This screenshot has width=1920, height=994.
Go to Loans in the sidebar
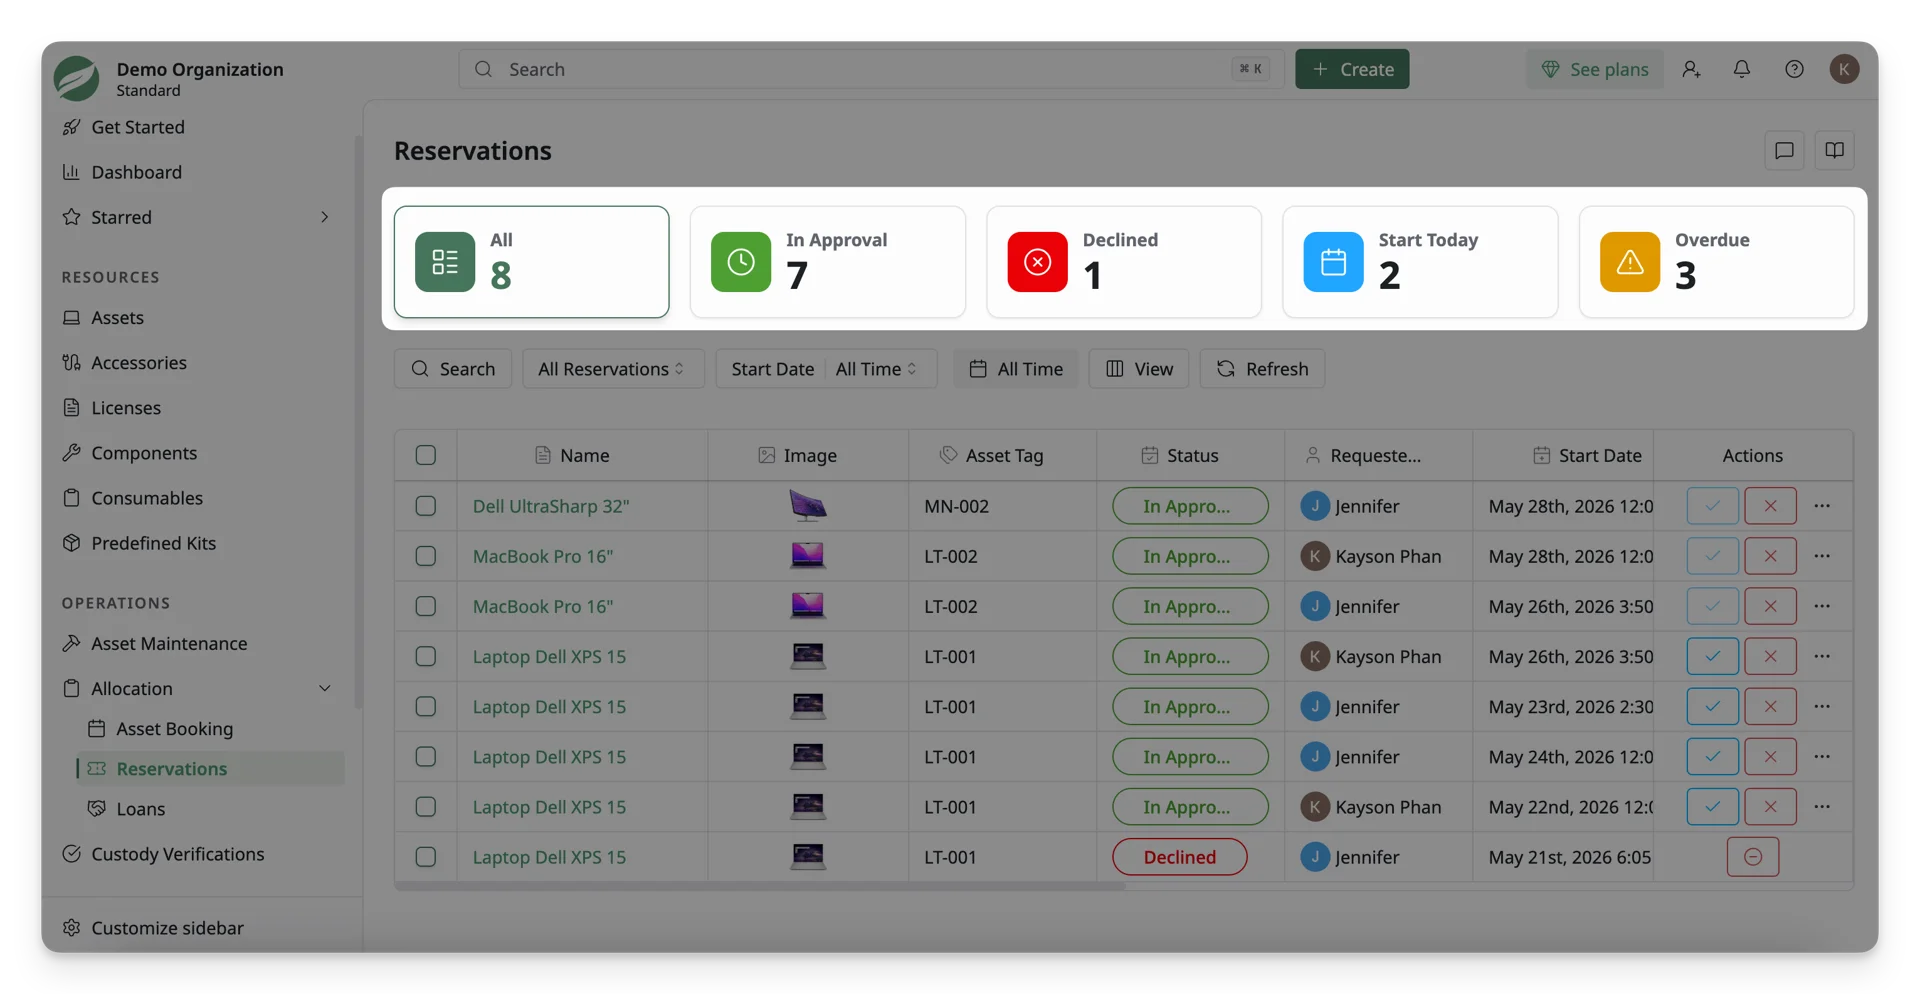pyautogui.click(x=140, y=809)
